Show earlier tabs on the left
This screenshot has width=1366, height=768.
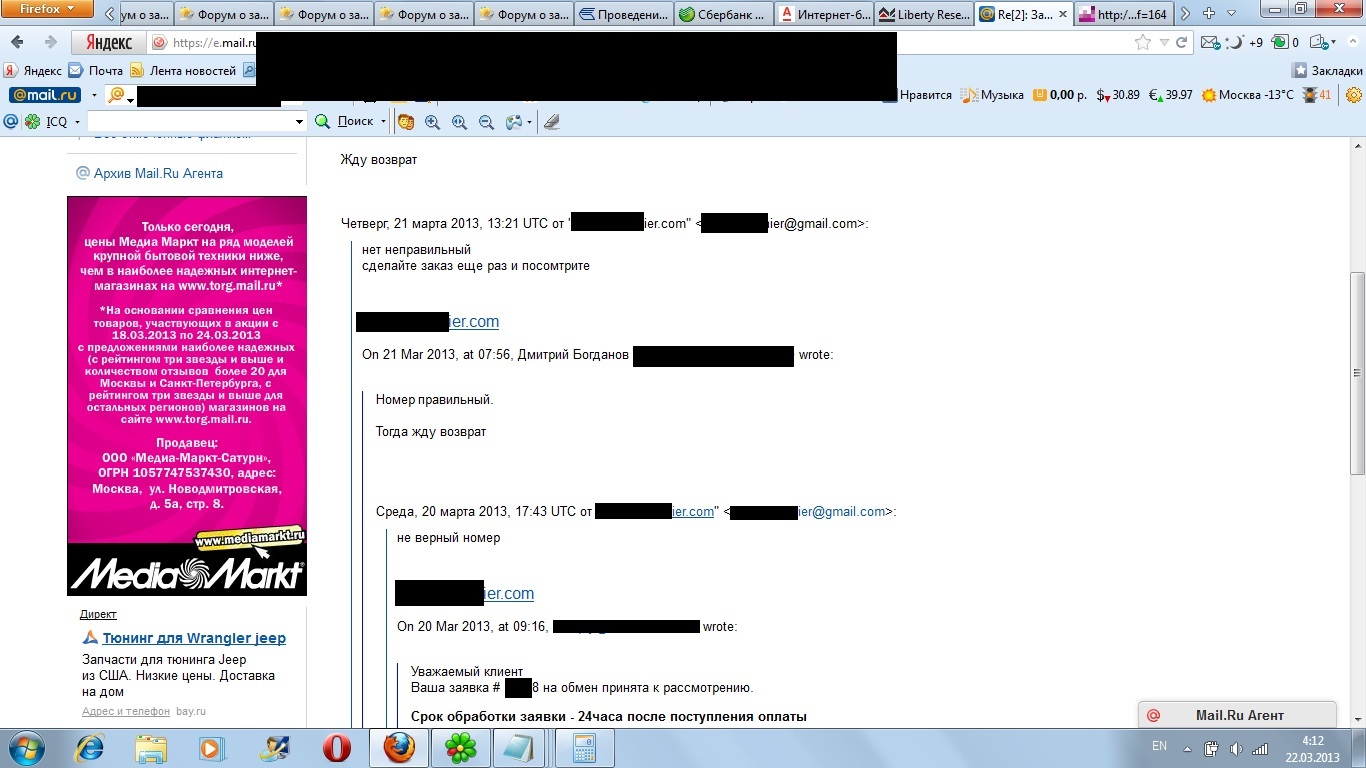tap(108, 13)
